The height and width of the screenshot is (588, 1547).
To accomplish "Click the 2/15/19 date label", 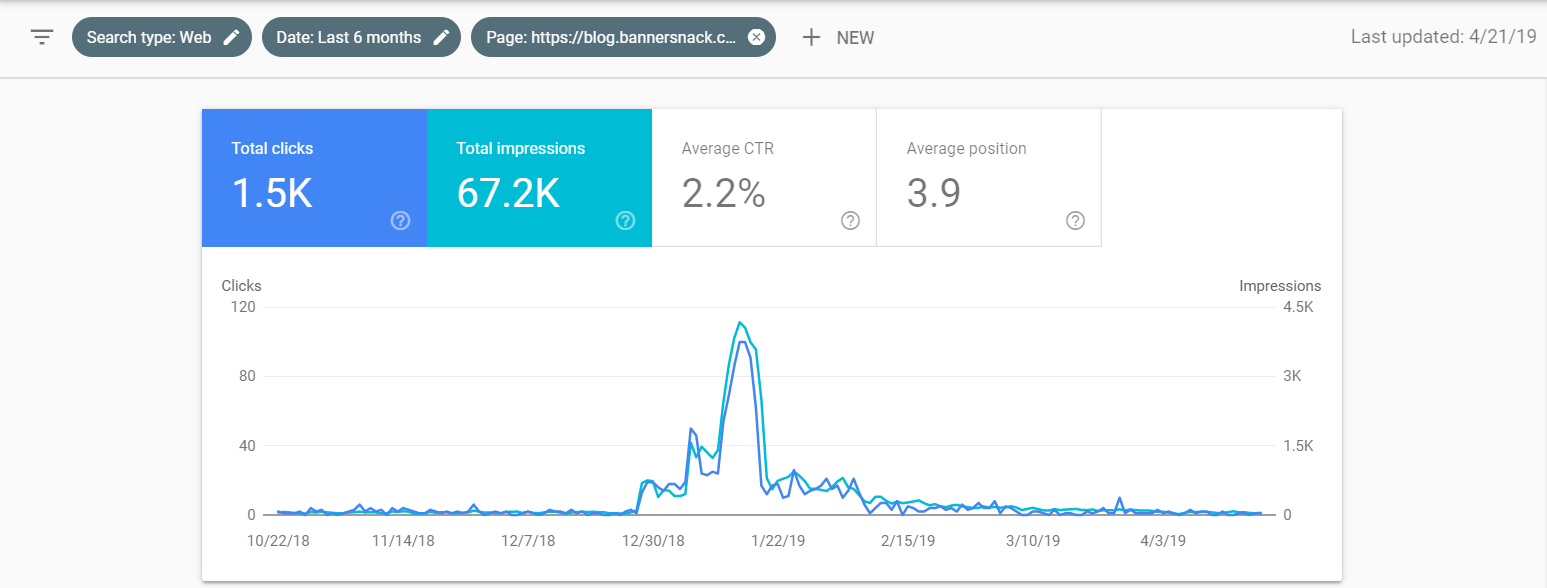I will [x=908, y=540].
